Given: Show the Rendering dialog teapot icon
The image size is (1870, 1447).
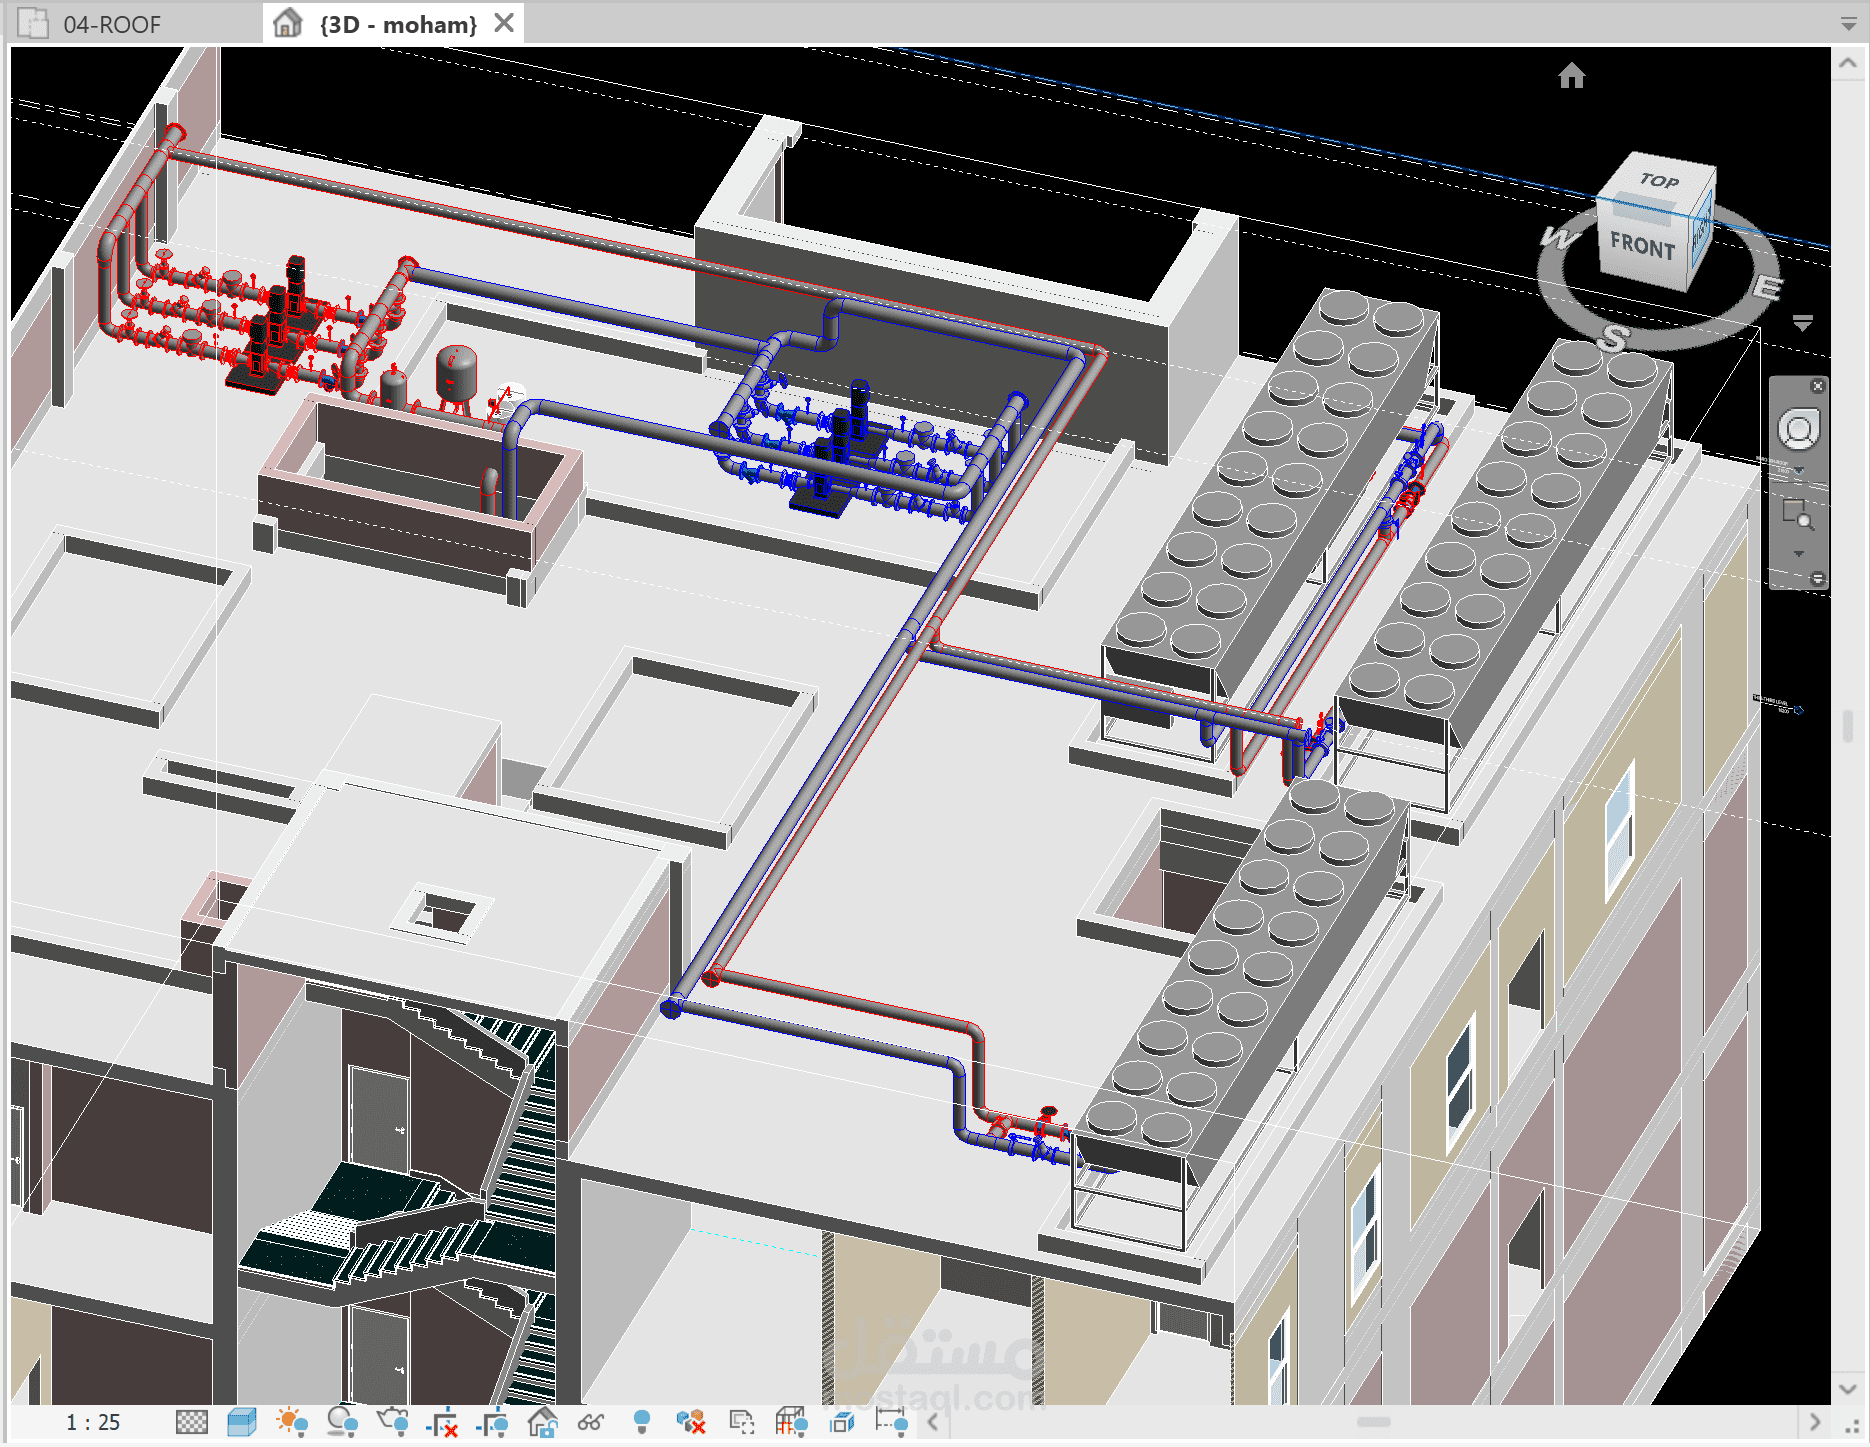Looking at the screenshot, I should coord(393,1422).
